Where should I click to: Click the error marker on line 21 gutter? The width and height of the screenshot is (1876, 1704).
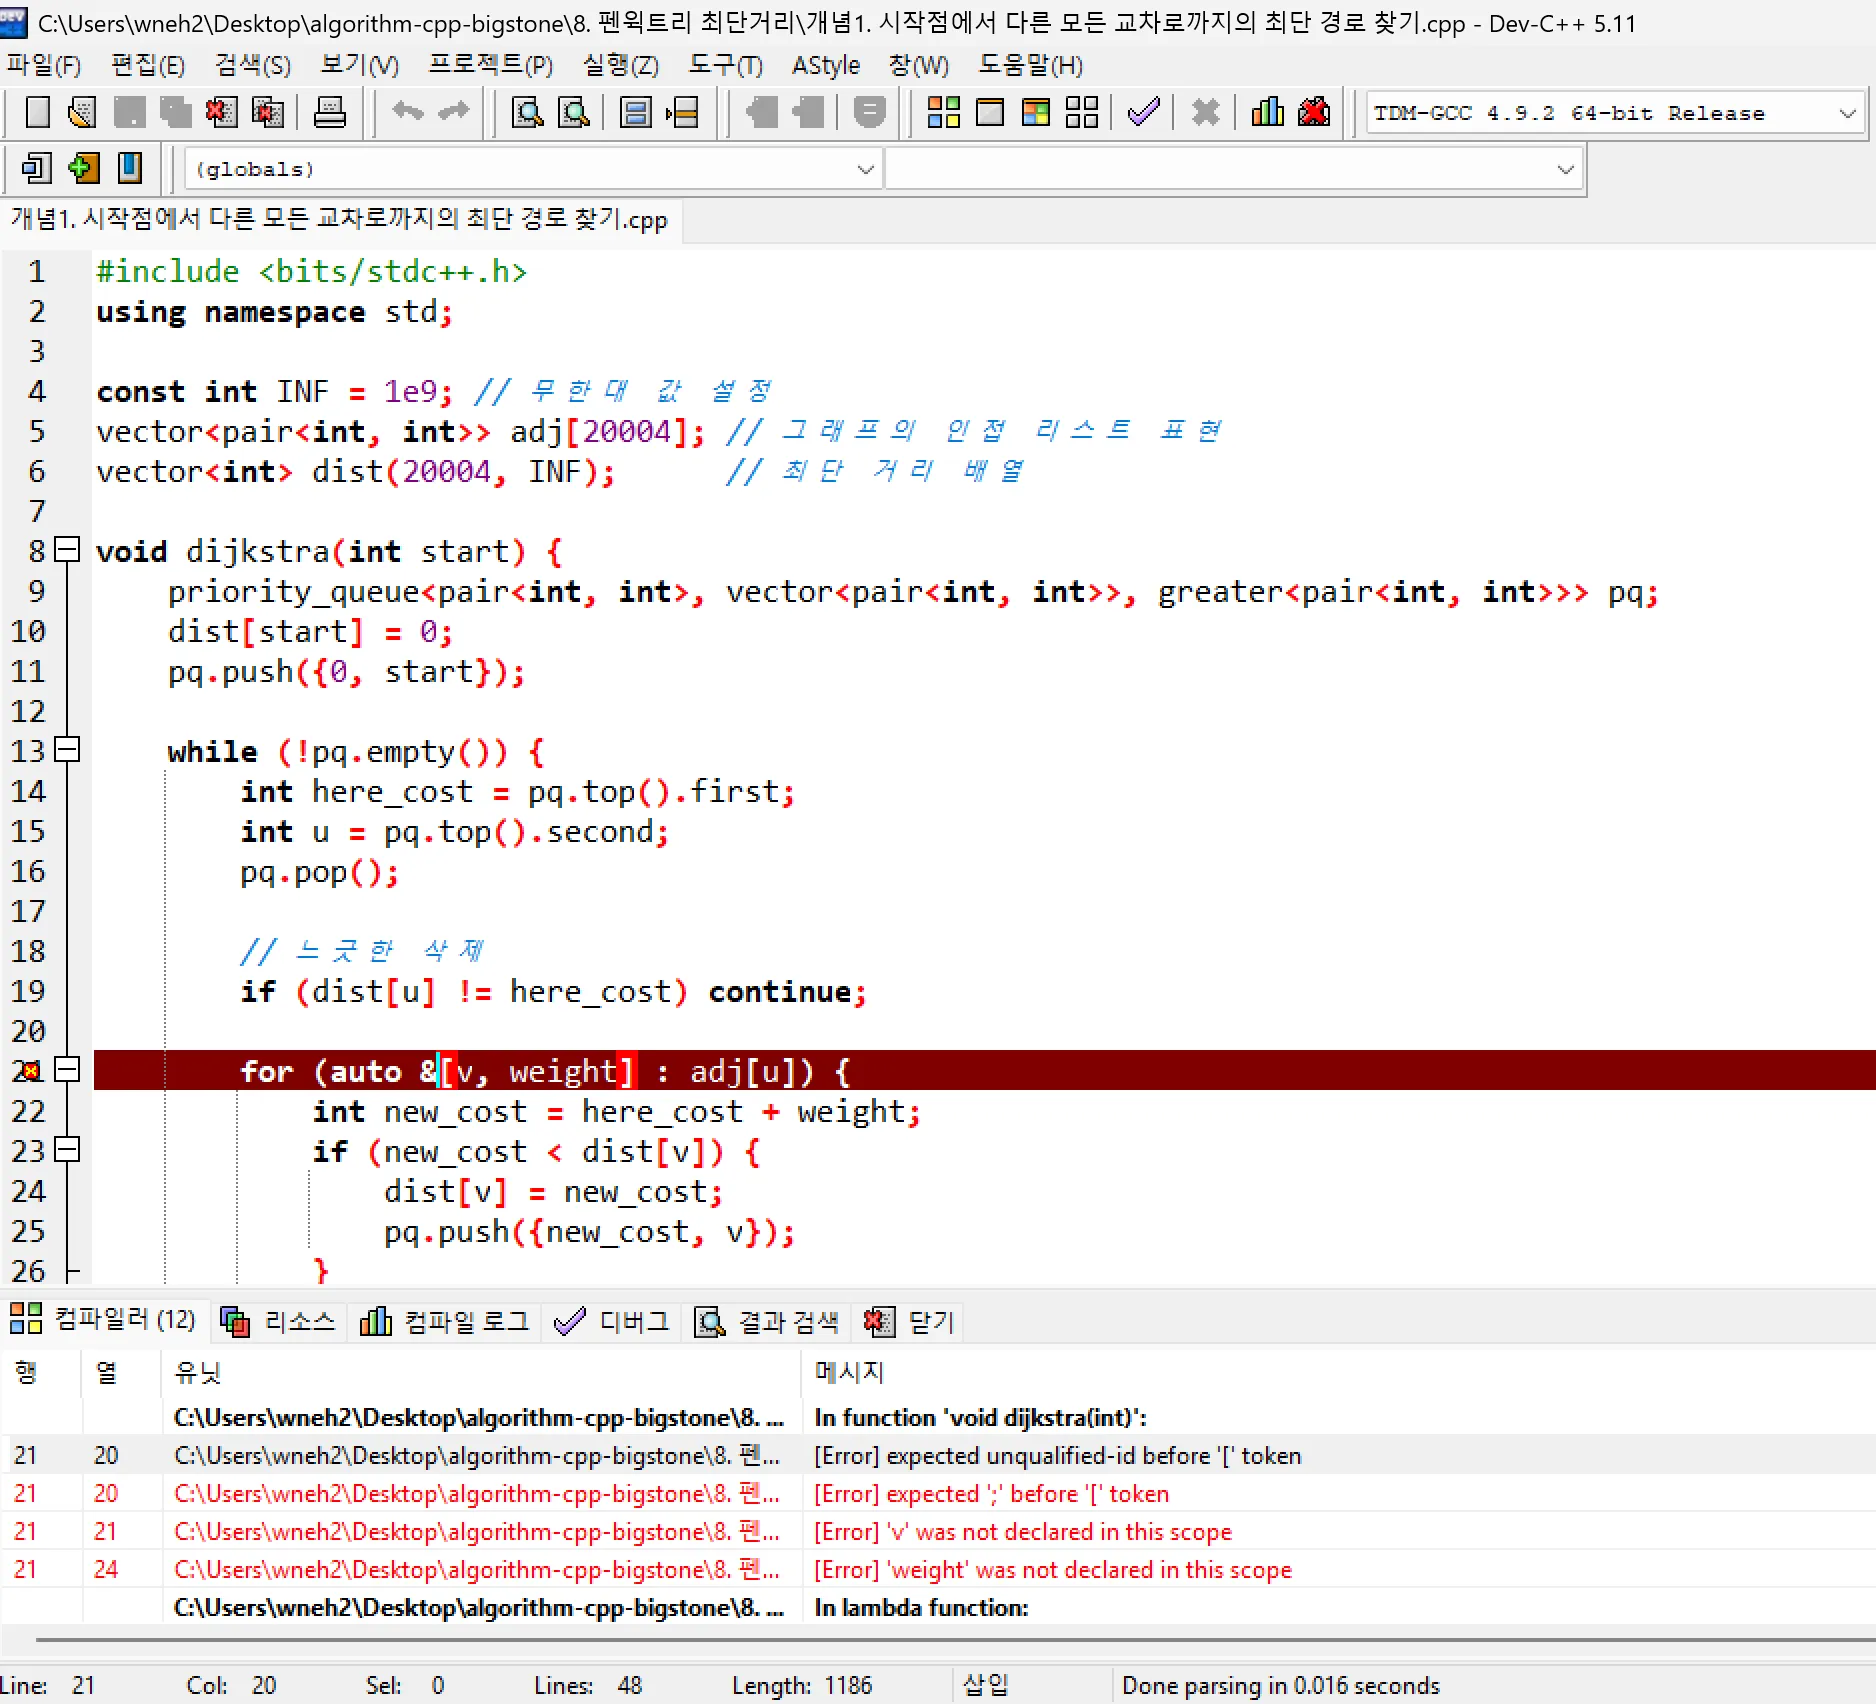31,1071
